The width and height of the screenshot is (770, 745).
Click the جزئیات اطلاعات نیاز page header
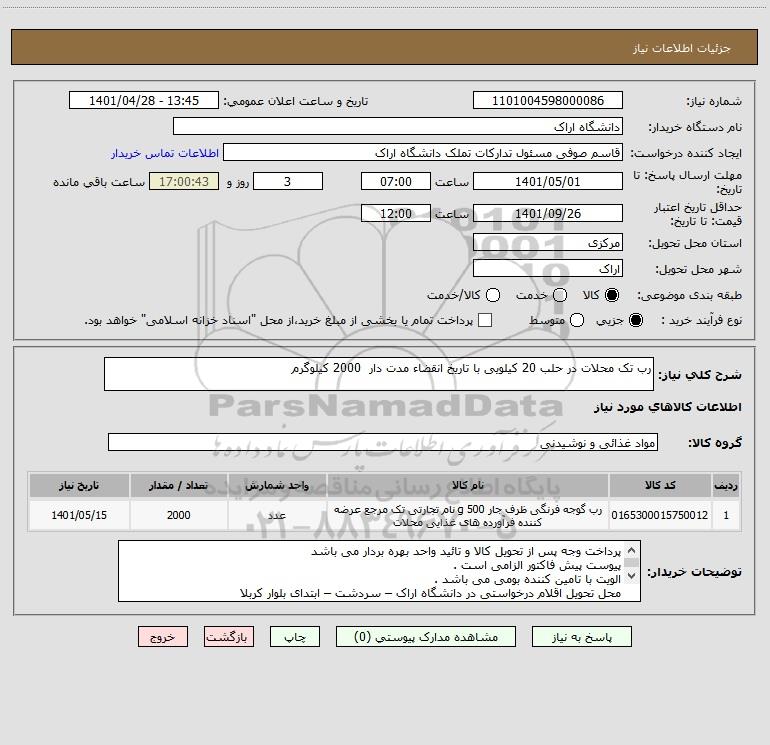tap(682, 48)
